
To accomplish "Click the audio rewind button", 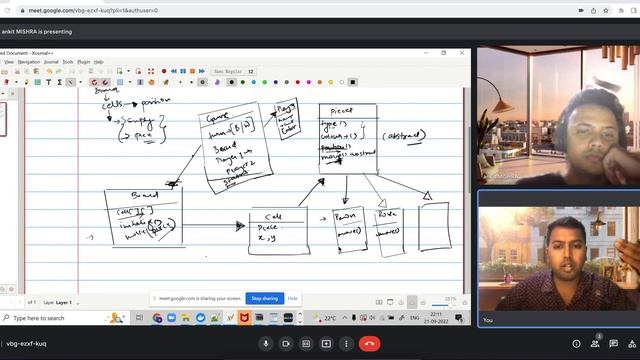I will tap(173, 71).
